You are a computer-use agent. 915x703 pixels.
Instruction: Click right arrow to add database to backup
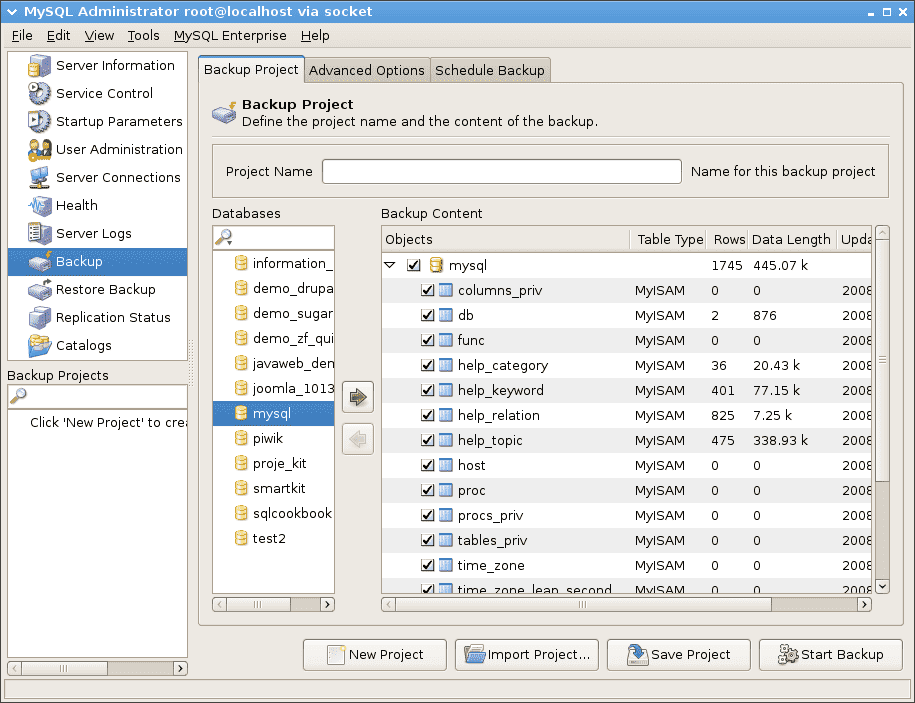coord(358,397)
